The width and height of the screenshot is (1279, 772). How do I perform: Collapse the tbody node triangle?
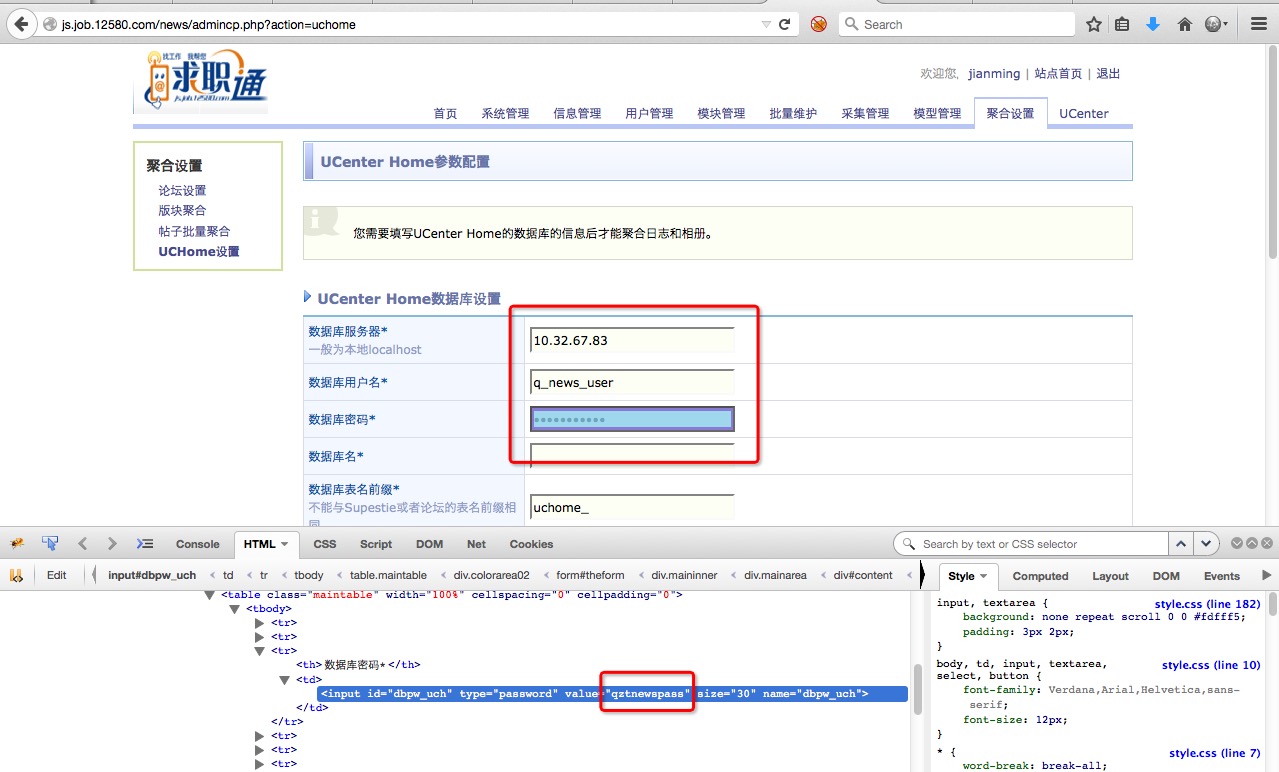(x=235, y=609)
